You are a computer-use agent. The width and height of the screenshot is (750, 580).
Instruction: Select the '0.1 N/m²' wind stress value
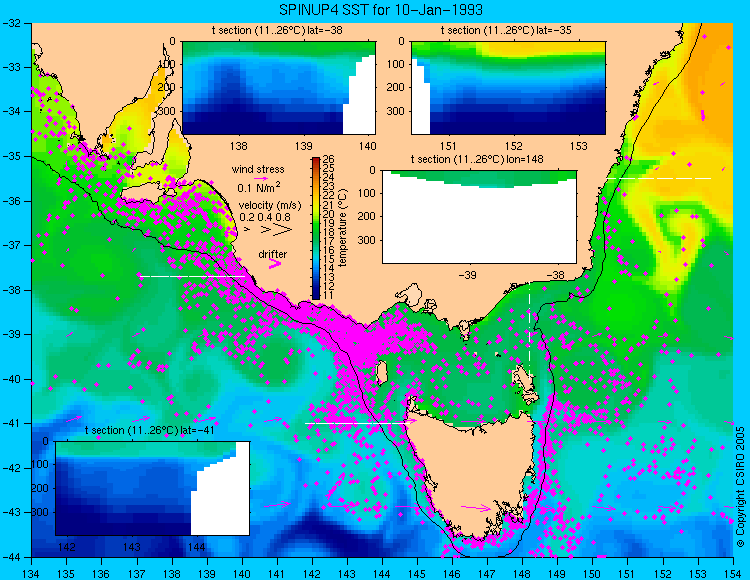(x=259, y=186)
